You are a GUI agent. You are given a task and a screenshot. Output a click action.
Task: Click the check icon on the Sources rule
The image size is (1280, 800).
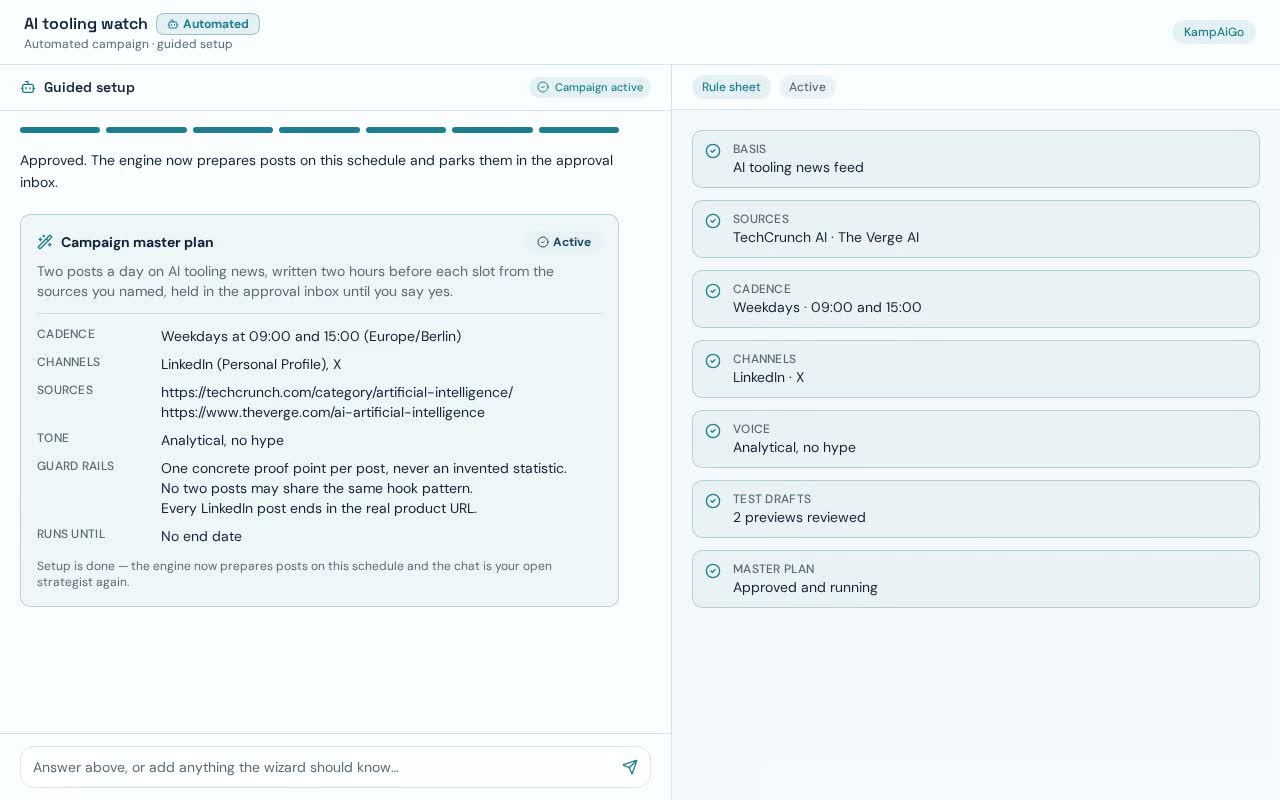point(713,221)
